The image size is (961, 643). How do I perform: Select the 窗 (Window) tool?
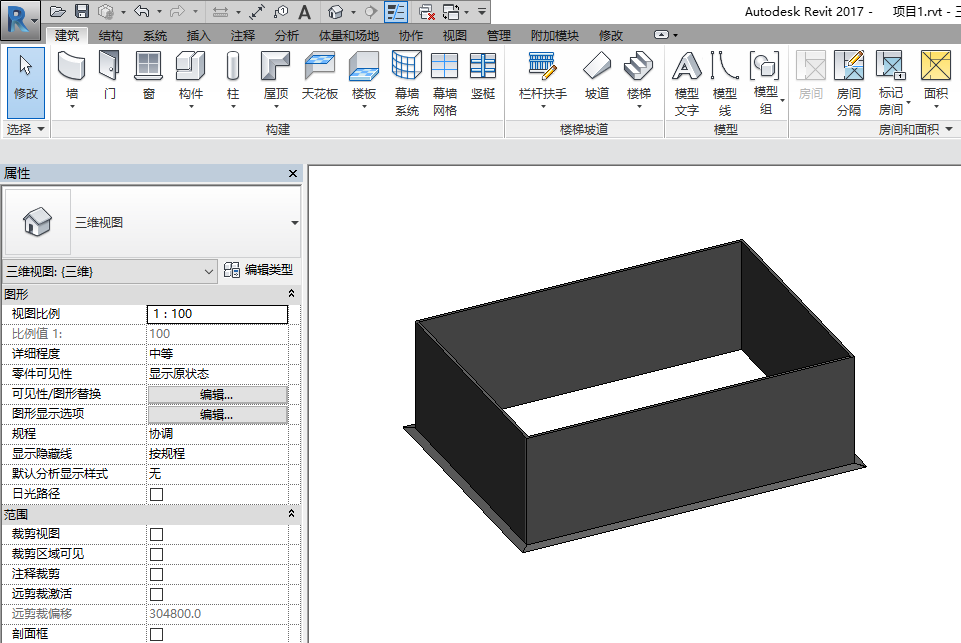[x=148, y=76]
